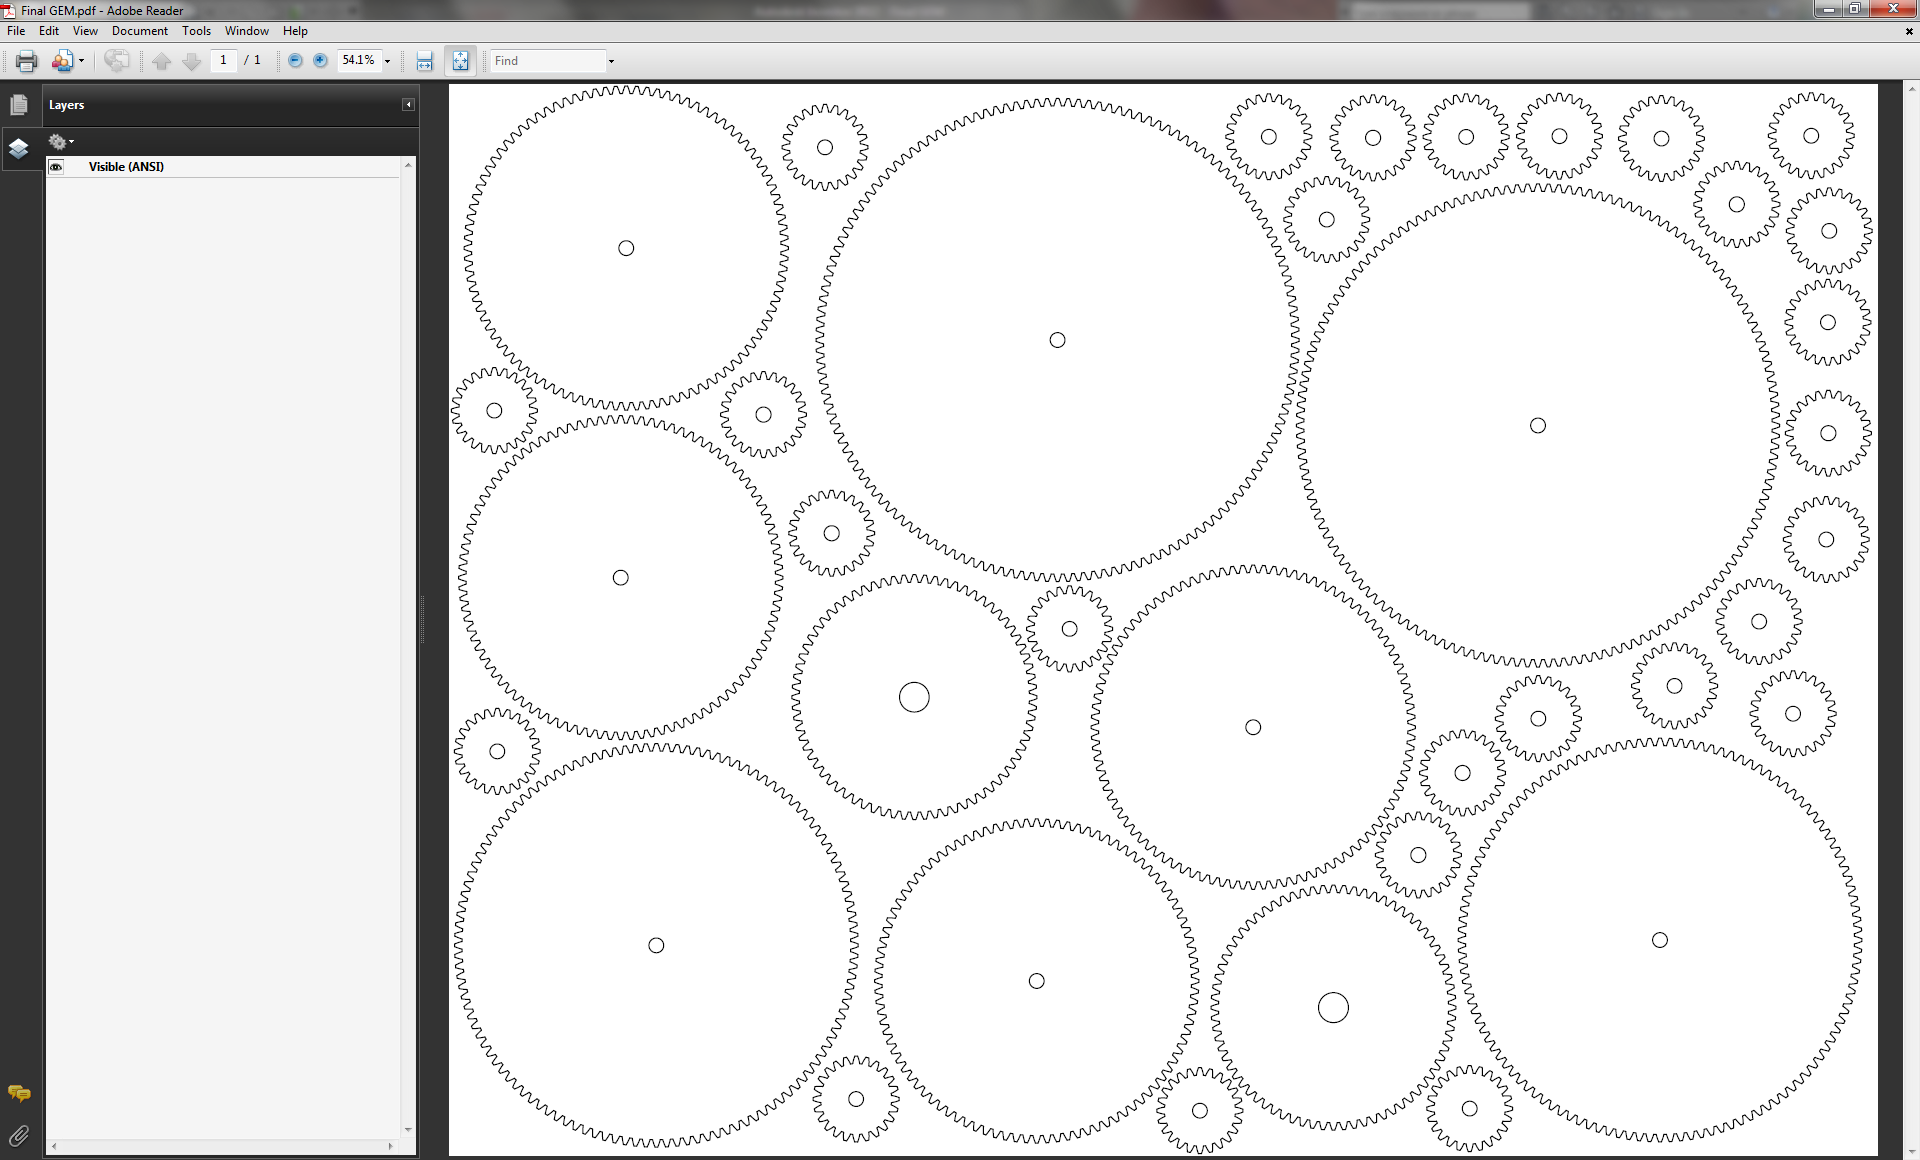This screenshot has height=1160, width=1920.
Task: Go to previous page using up arrow
Action: [x=162, y=61]
